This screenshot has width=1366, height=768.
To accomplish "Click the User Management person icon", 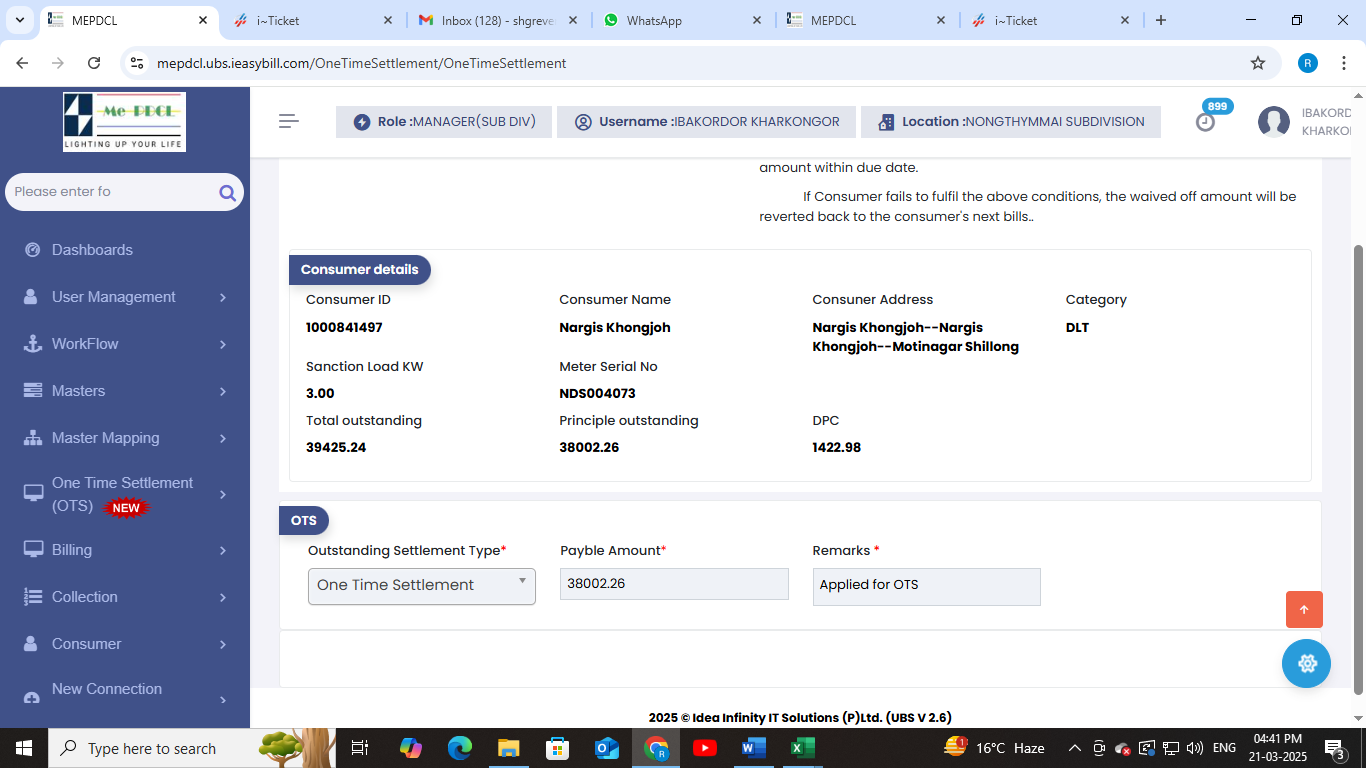I will pos(32,297).
